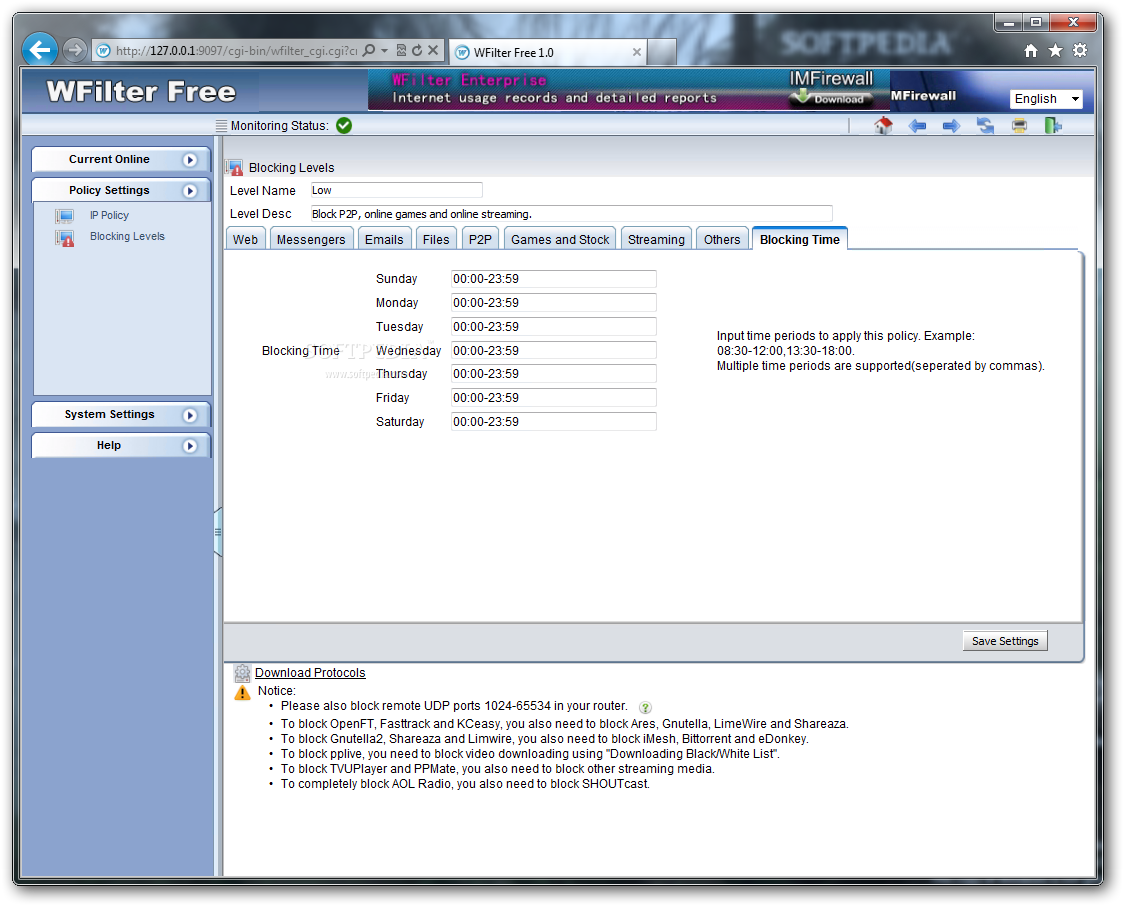Switch to the Files tab

click(x=436, y=239)
